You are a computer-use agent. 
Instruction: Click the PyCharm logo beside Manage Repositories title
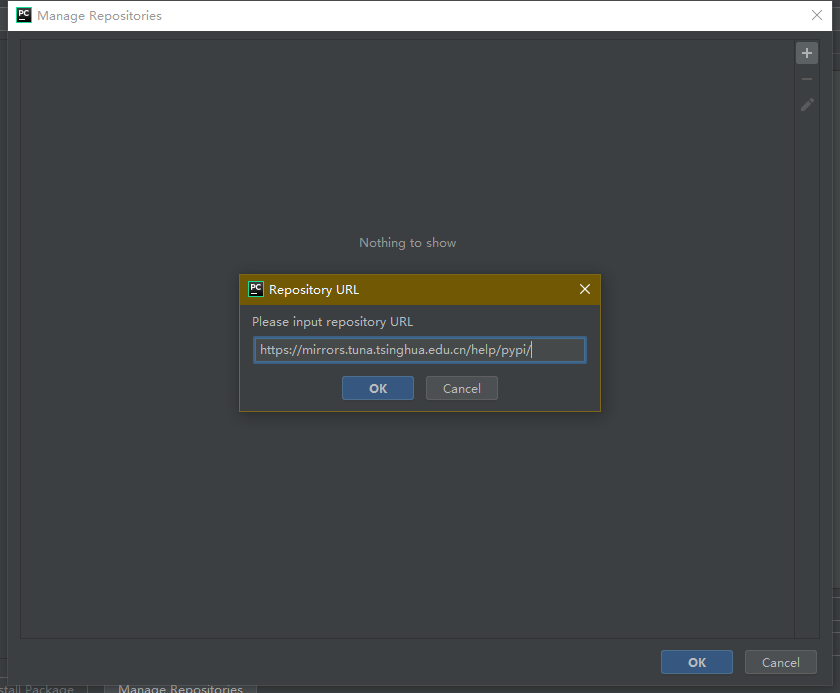tap(23, 15)
